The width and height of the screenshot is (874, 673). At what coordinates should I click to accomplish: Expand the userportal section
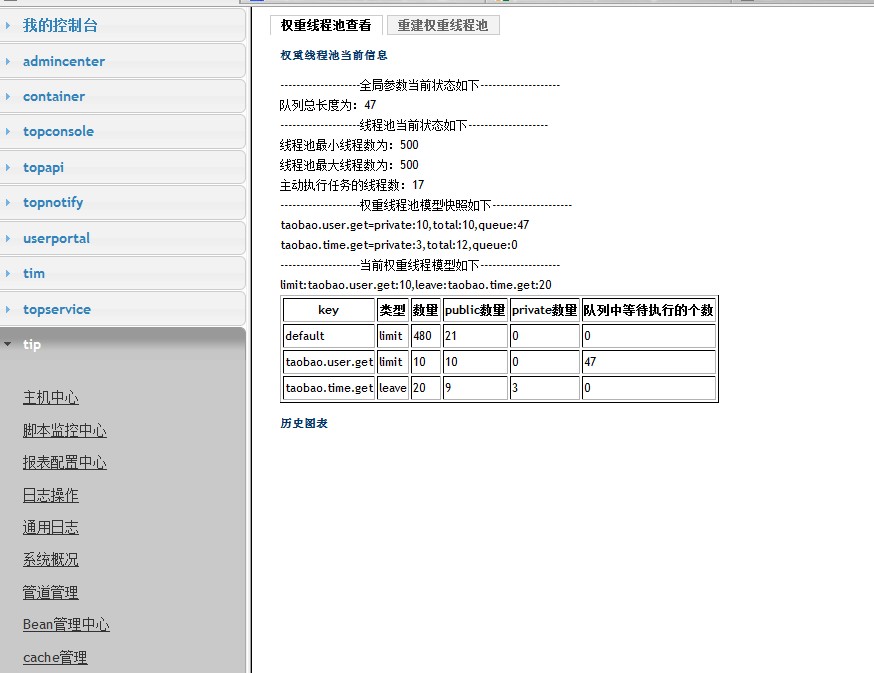pyautogui.click(x=122, y=238)
